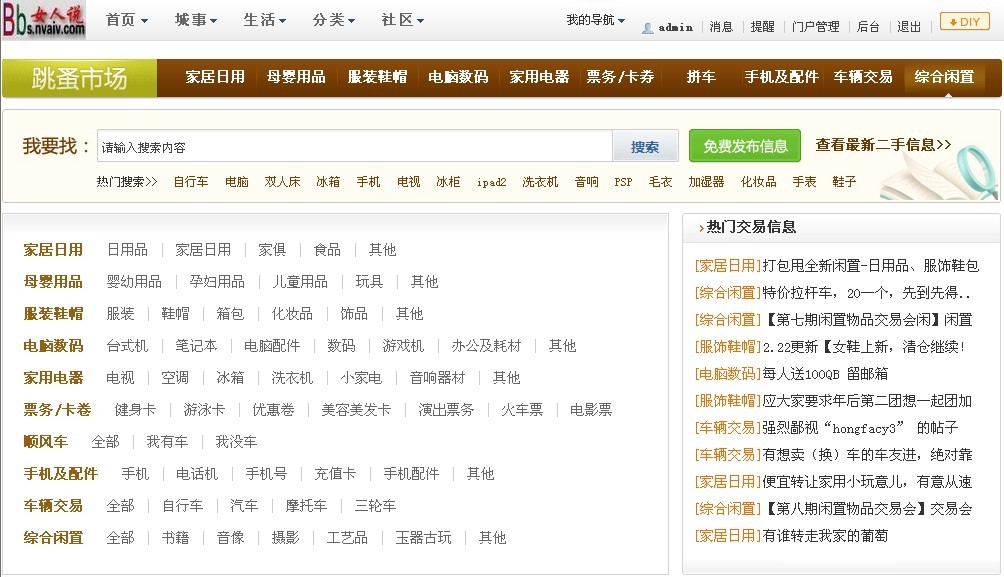Expand the 生活 dropdown menu
This screenshot has height=577, width=1004.
[x=265, y=20]
